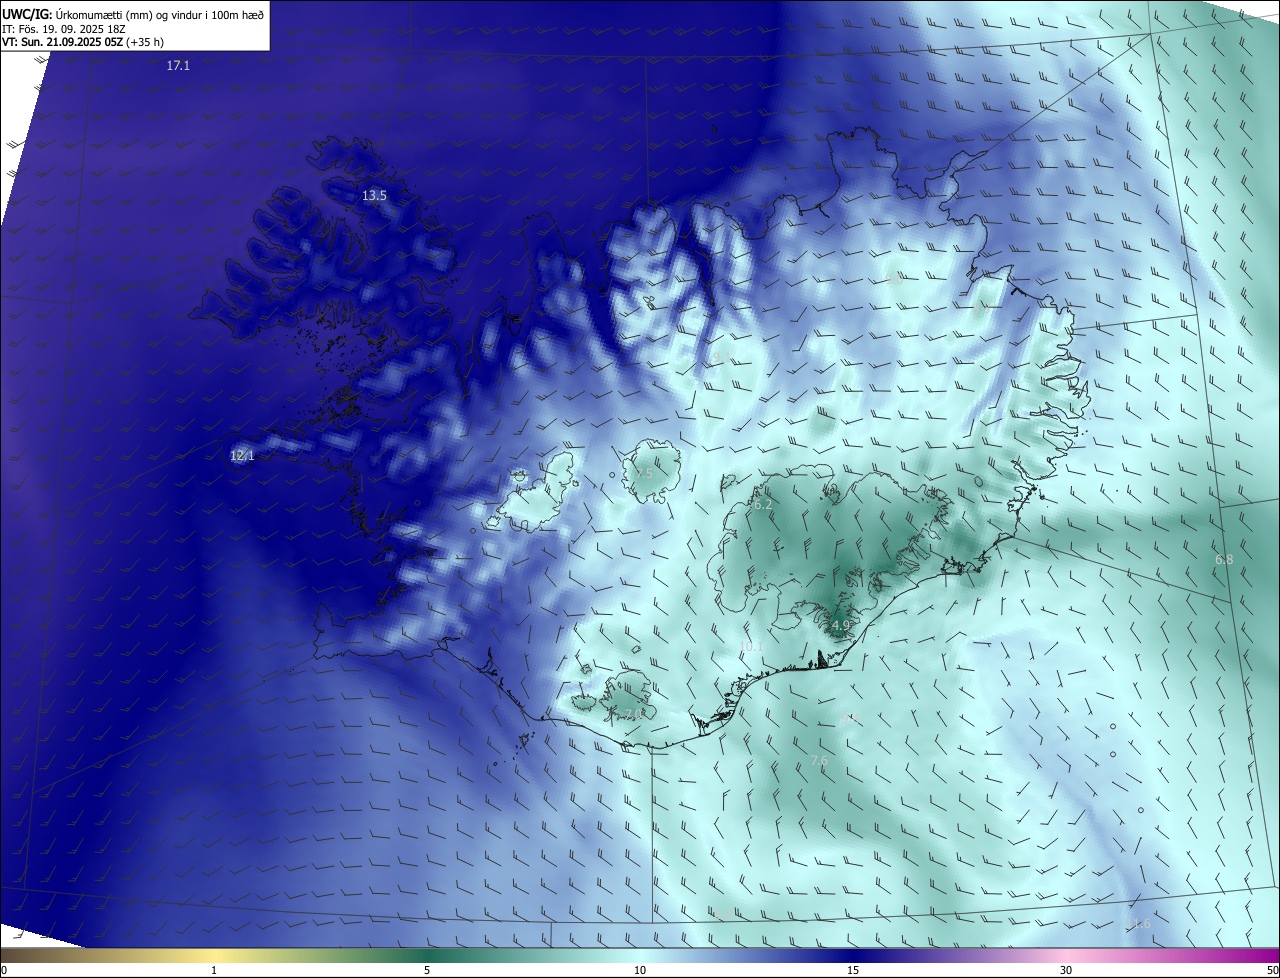Click the legend tick label 1

click(214, 970)
